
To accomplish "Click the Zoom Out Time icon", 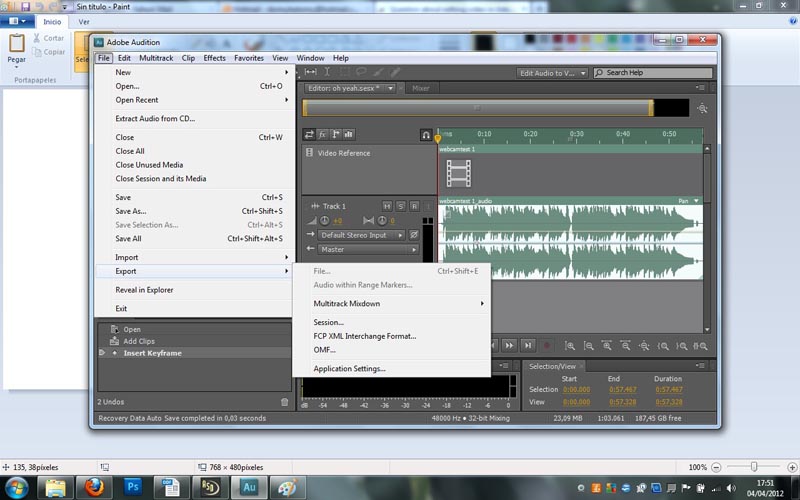I will (x=625, y=346).
